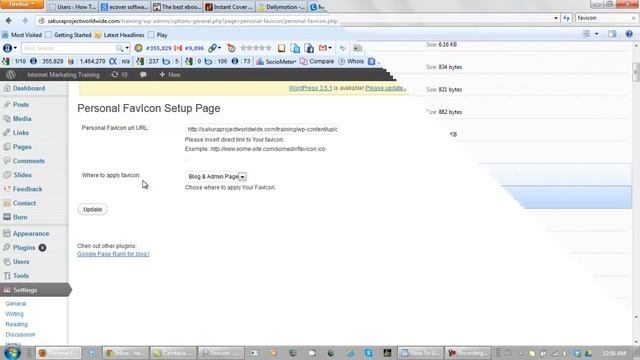Switch to the ecover software tab

124,7
